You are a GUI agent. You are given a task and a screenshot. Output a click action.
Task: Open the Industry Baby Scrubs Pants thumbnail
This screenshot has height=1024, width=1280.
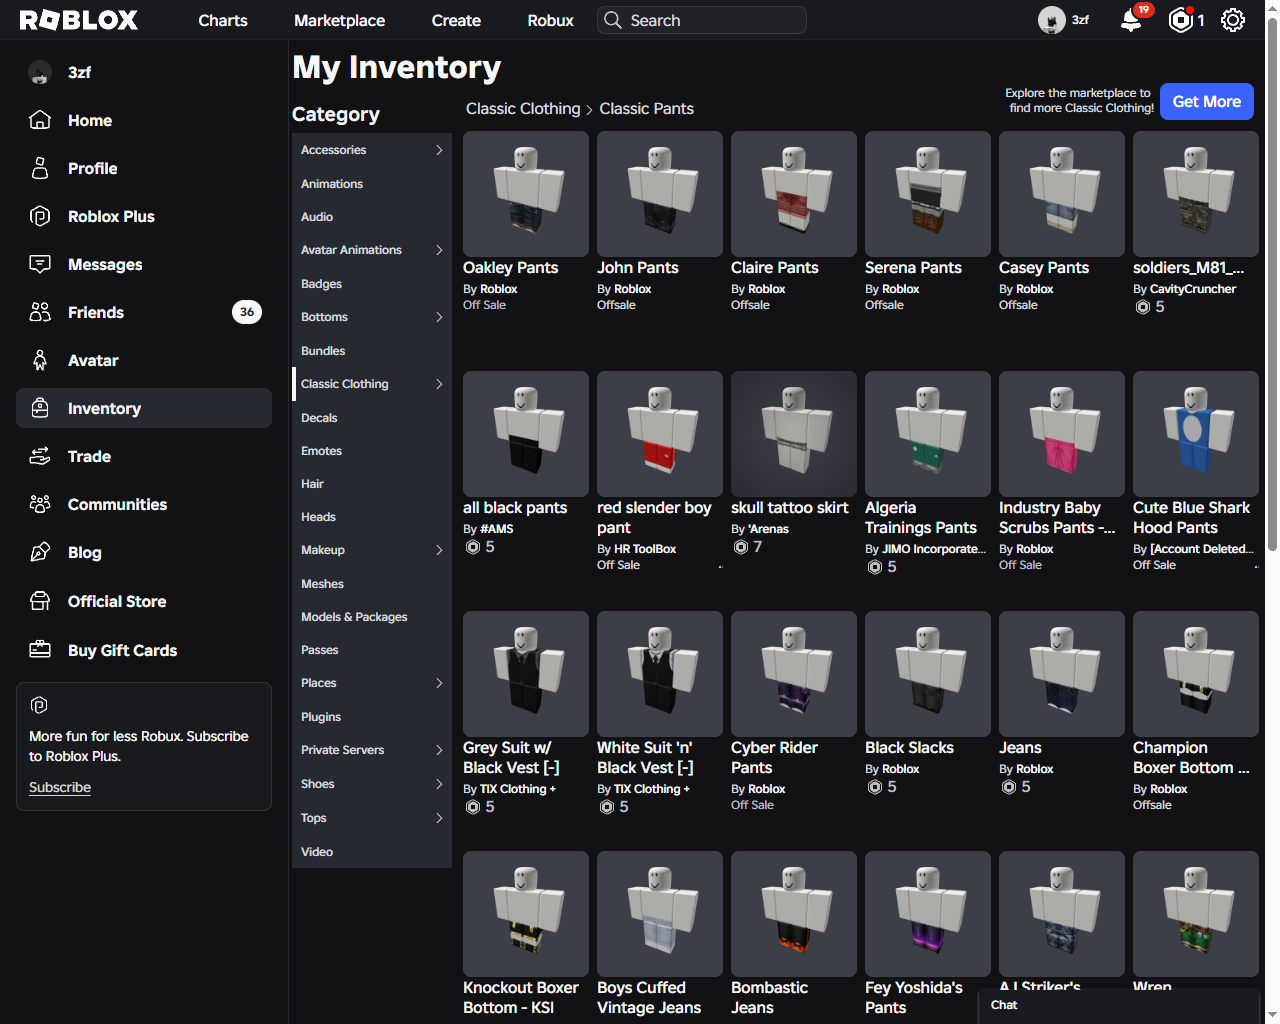point(1062,434)
